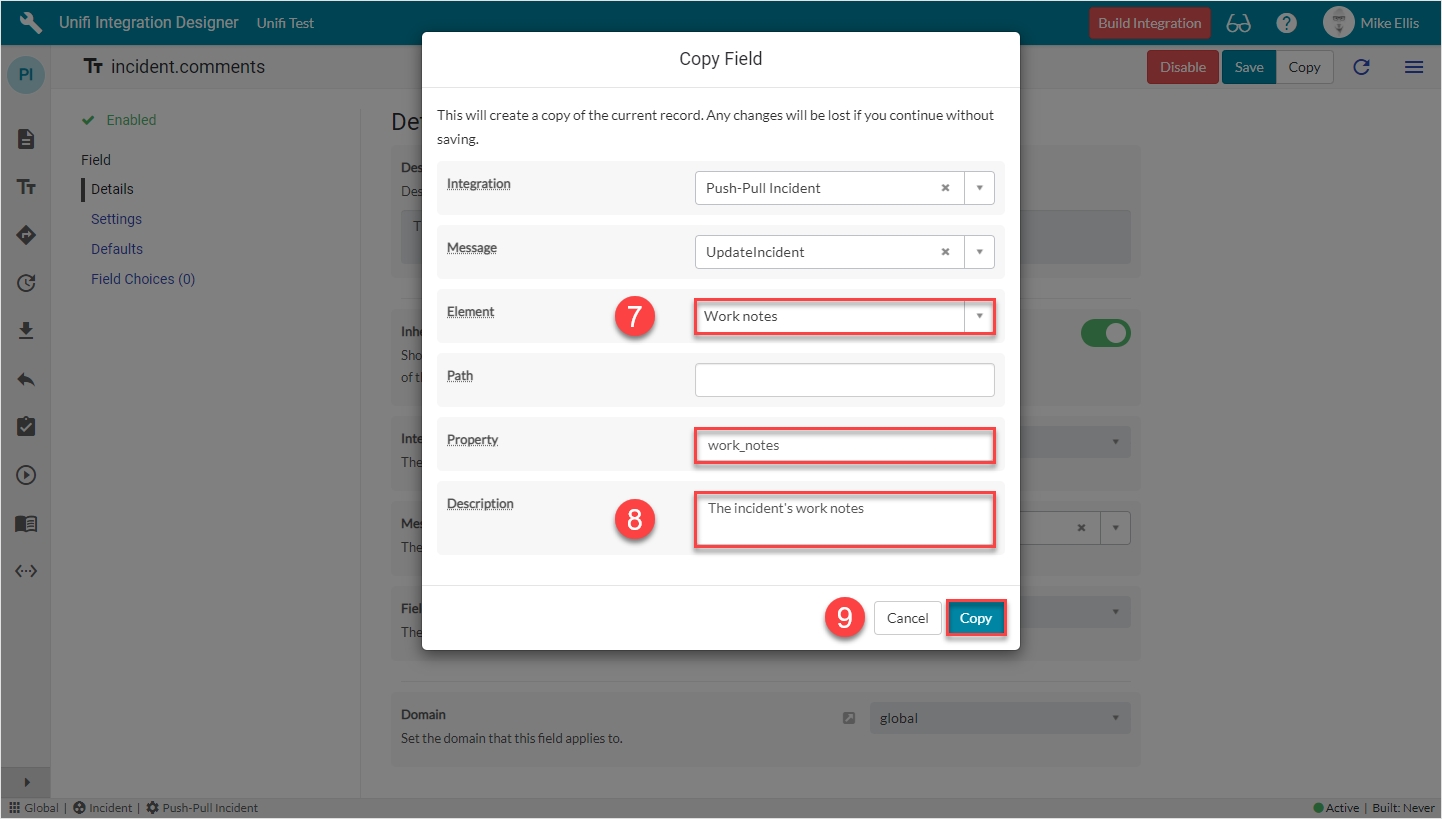The height and width of the screenshot is (819, 1442).
Task: Click into the empty Path field
Action: coord(844,380)
